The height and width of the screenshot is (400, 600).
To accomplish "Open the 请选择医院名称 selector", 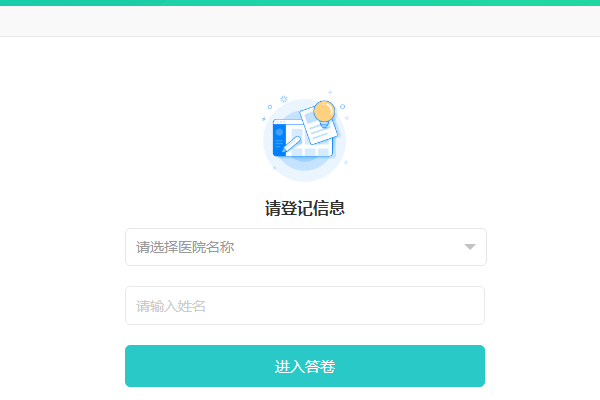I will [306, 247].
